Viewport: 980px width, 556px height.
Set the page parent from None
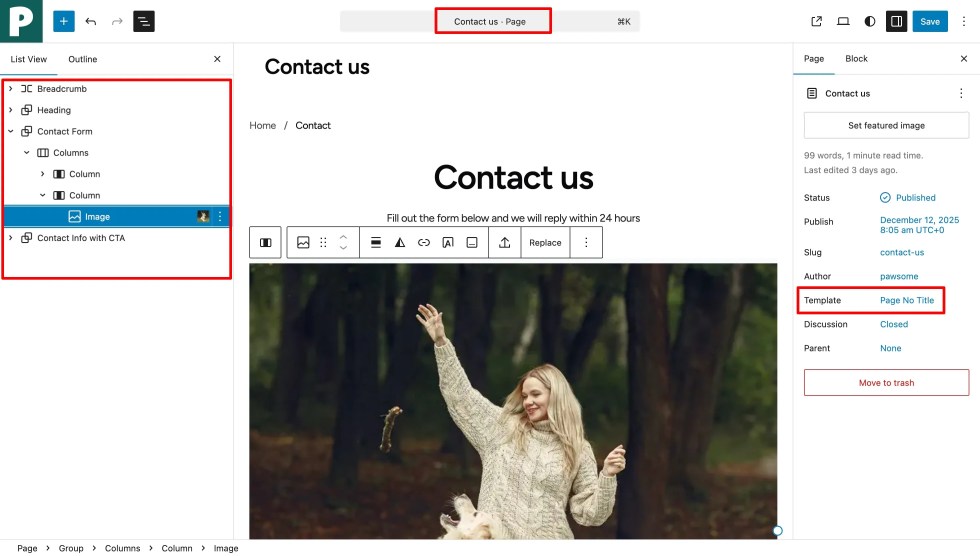[891, 348]
